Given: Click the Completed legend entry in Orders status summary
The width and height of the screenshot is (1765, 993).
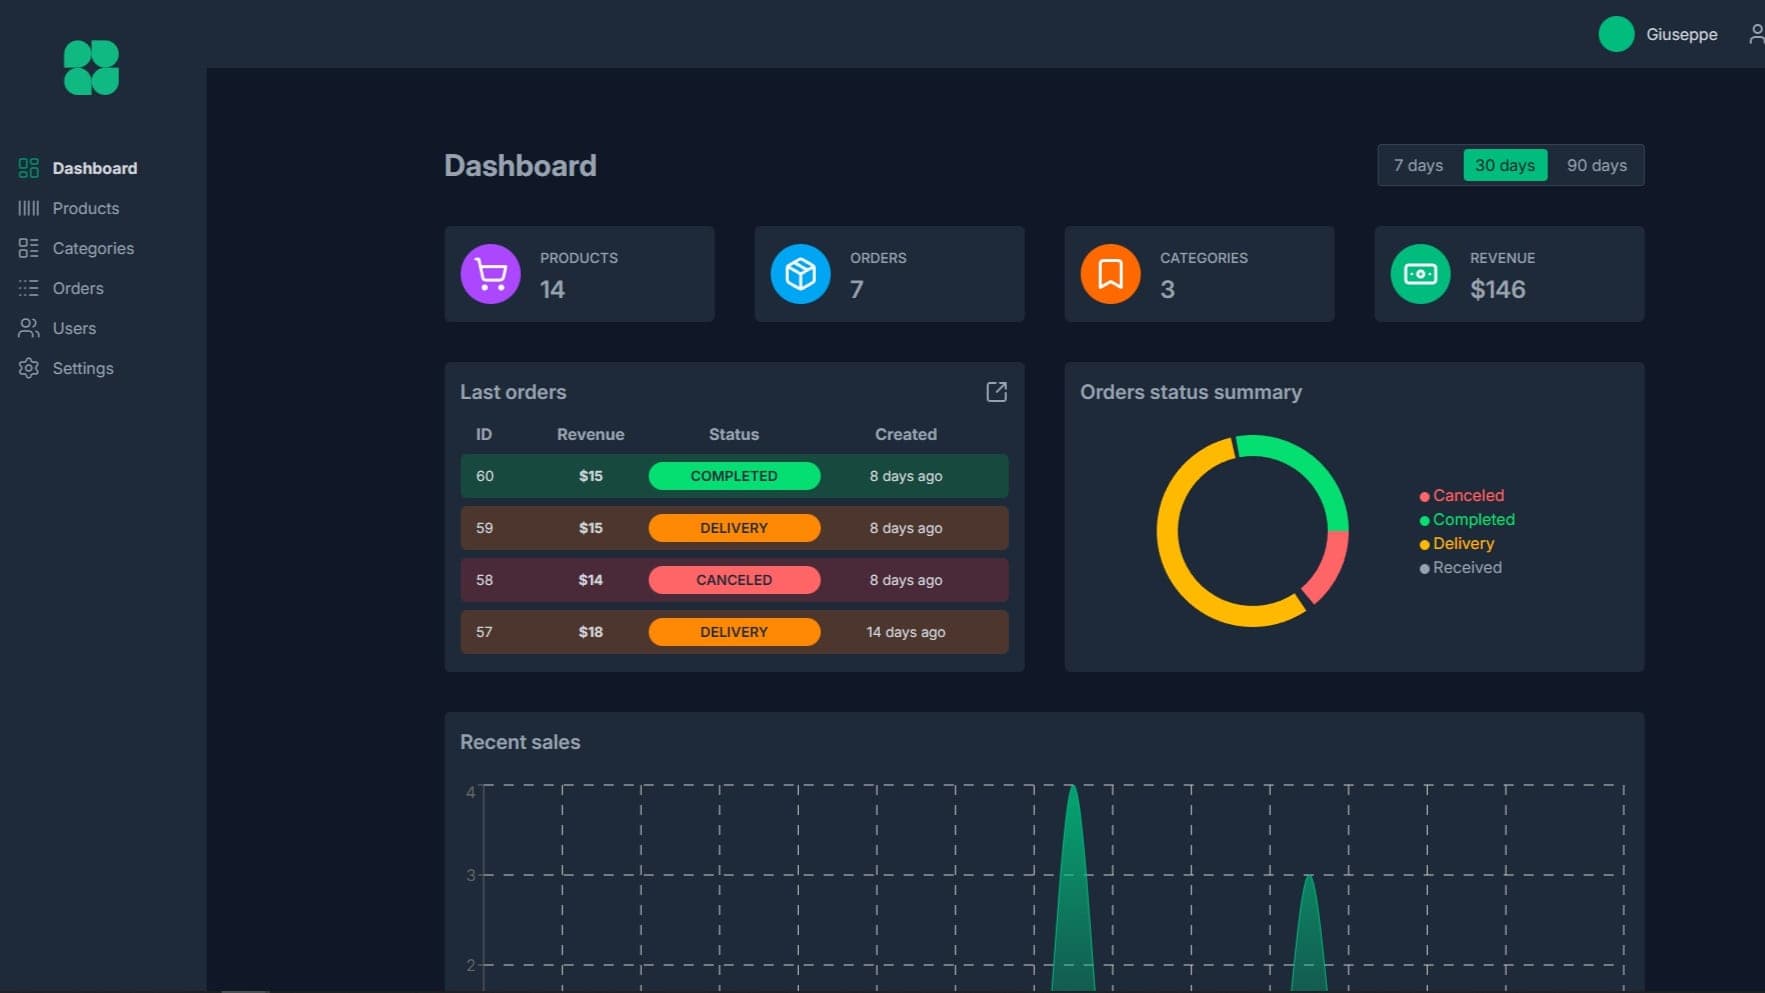Looking at the screenshot, I should [1472, 519].
